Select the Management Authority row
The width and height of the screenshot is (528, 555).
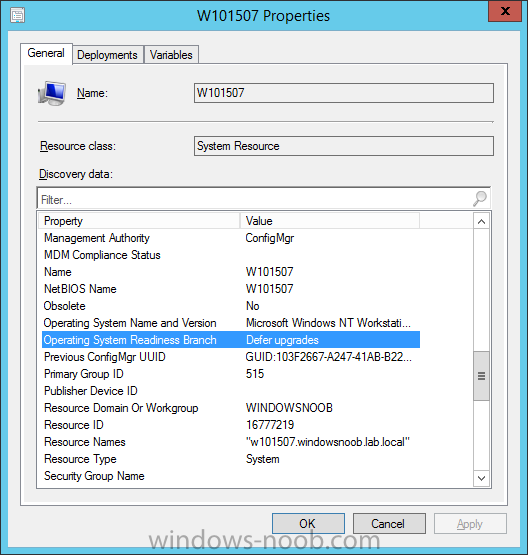(x=231, y=238)
